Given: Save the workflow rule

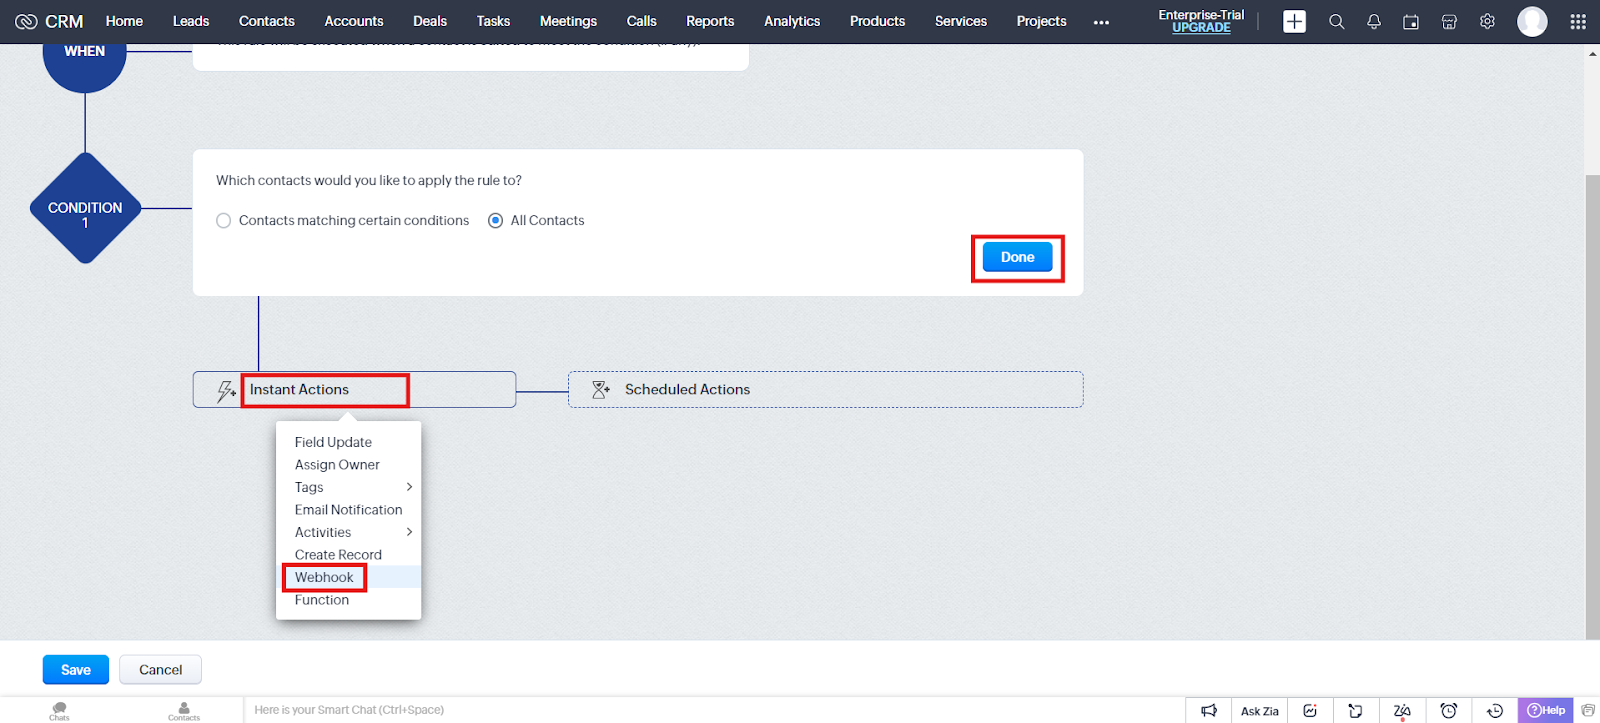Looking at the screenshot, I should 76,670.
